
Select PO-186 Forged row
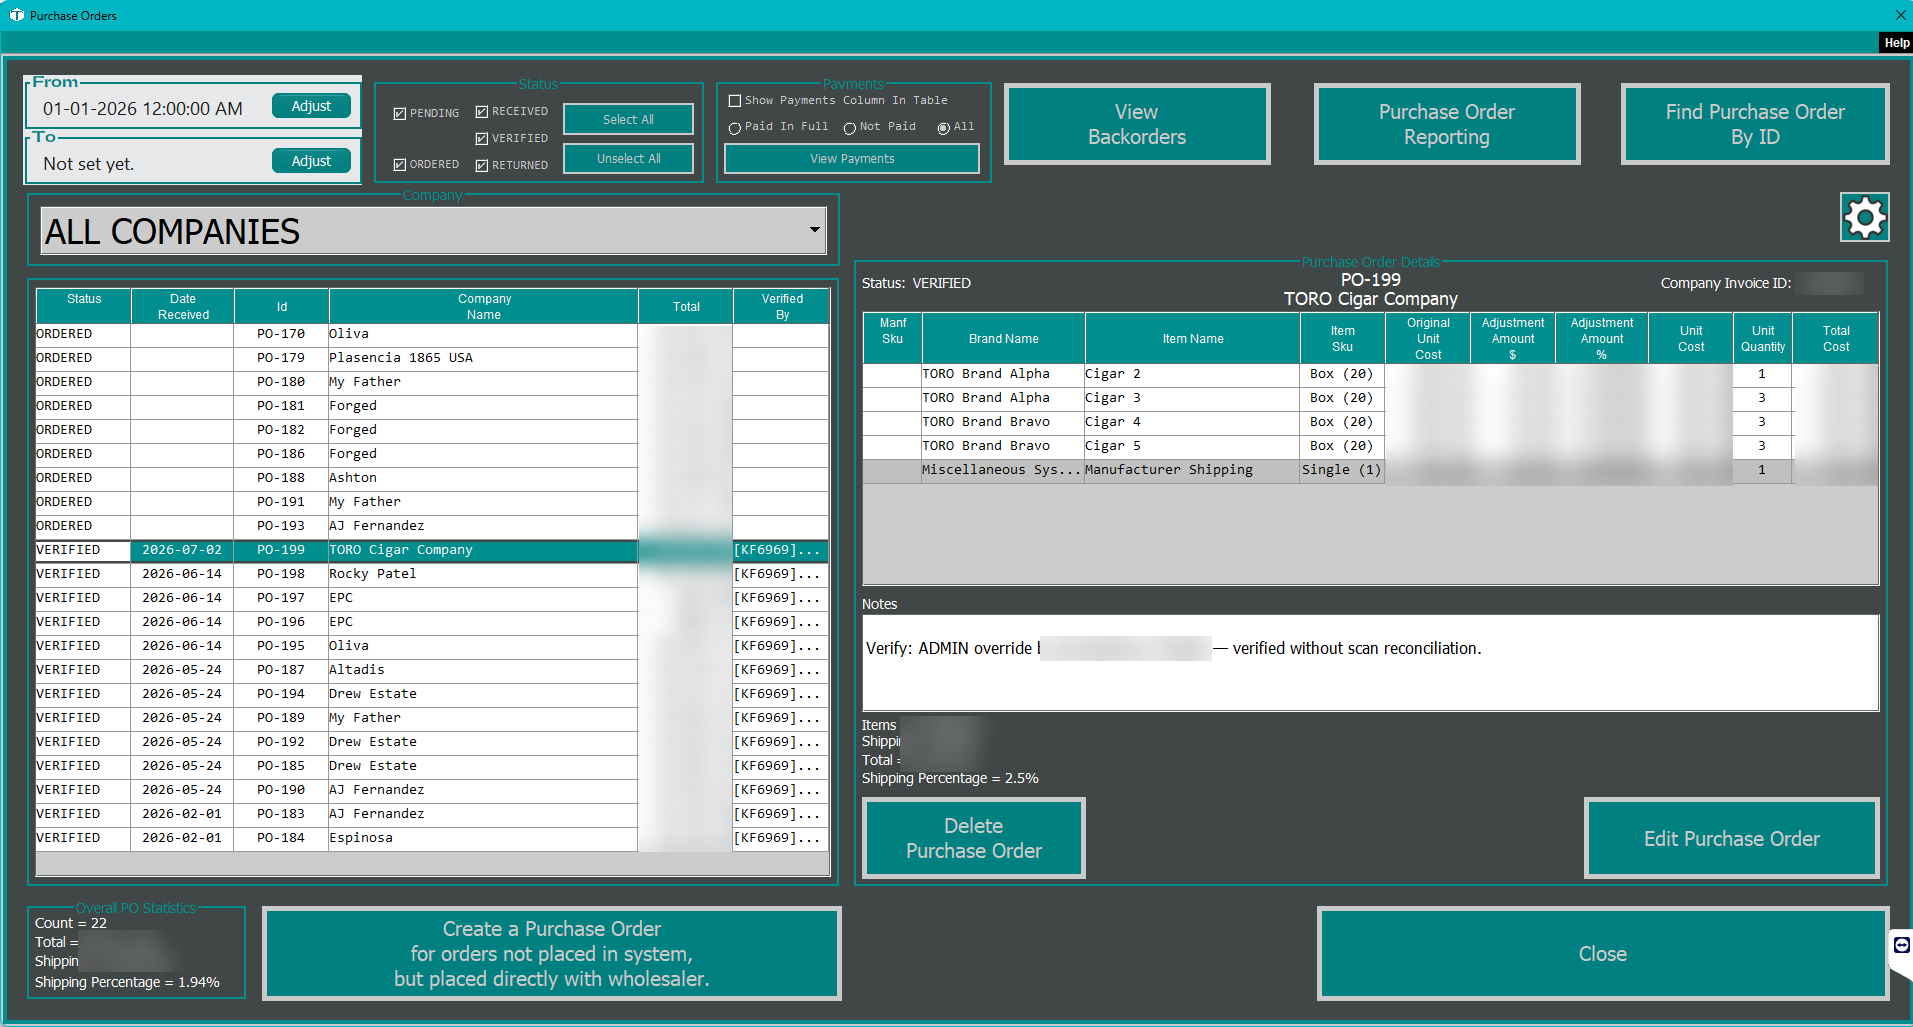pyautogui.click(x=432, y=454)
